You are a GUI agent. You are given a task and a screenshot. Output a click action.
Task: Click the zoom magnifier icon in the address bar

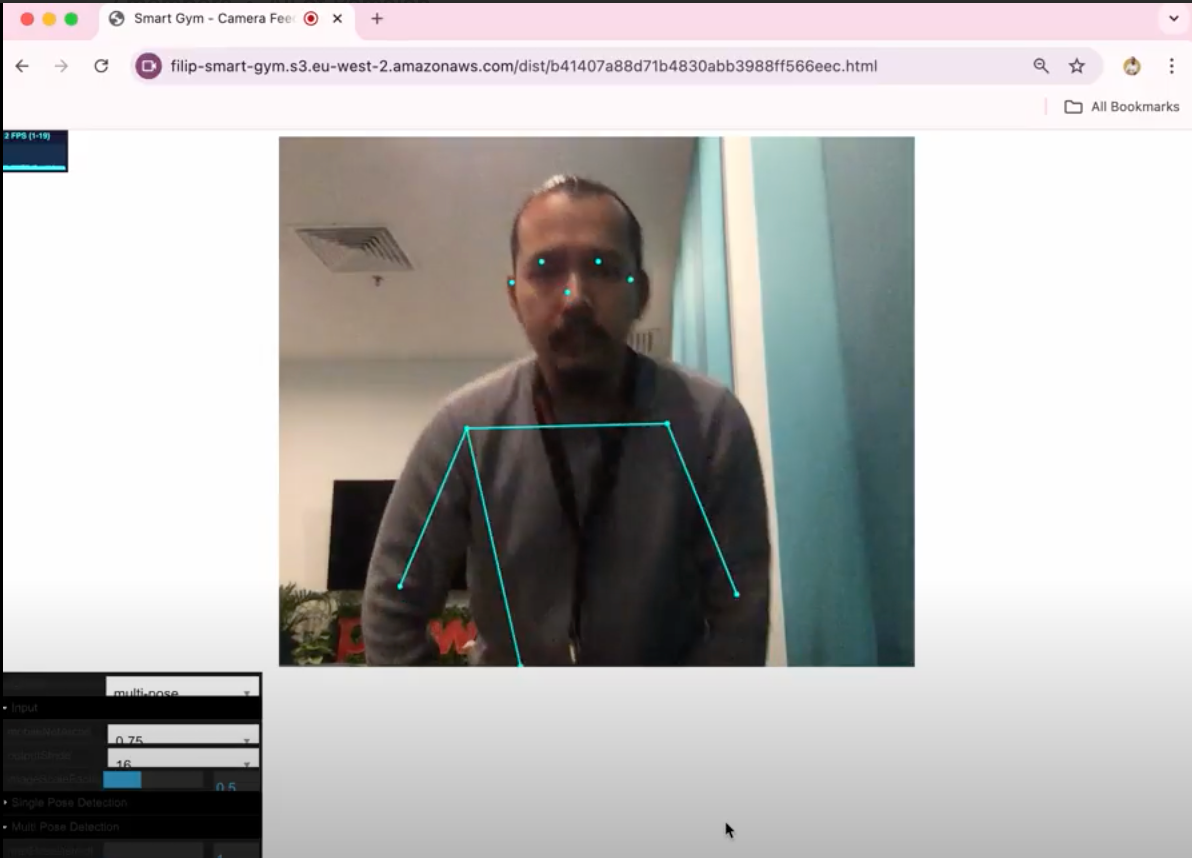click(1041, 66)
